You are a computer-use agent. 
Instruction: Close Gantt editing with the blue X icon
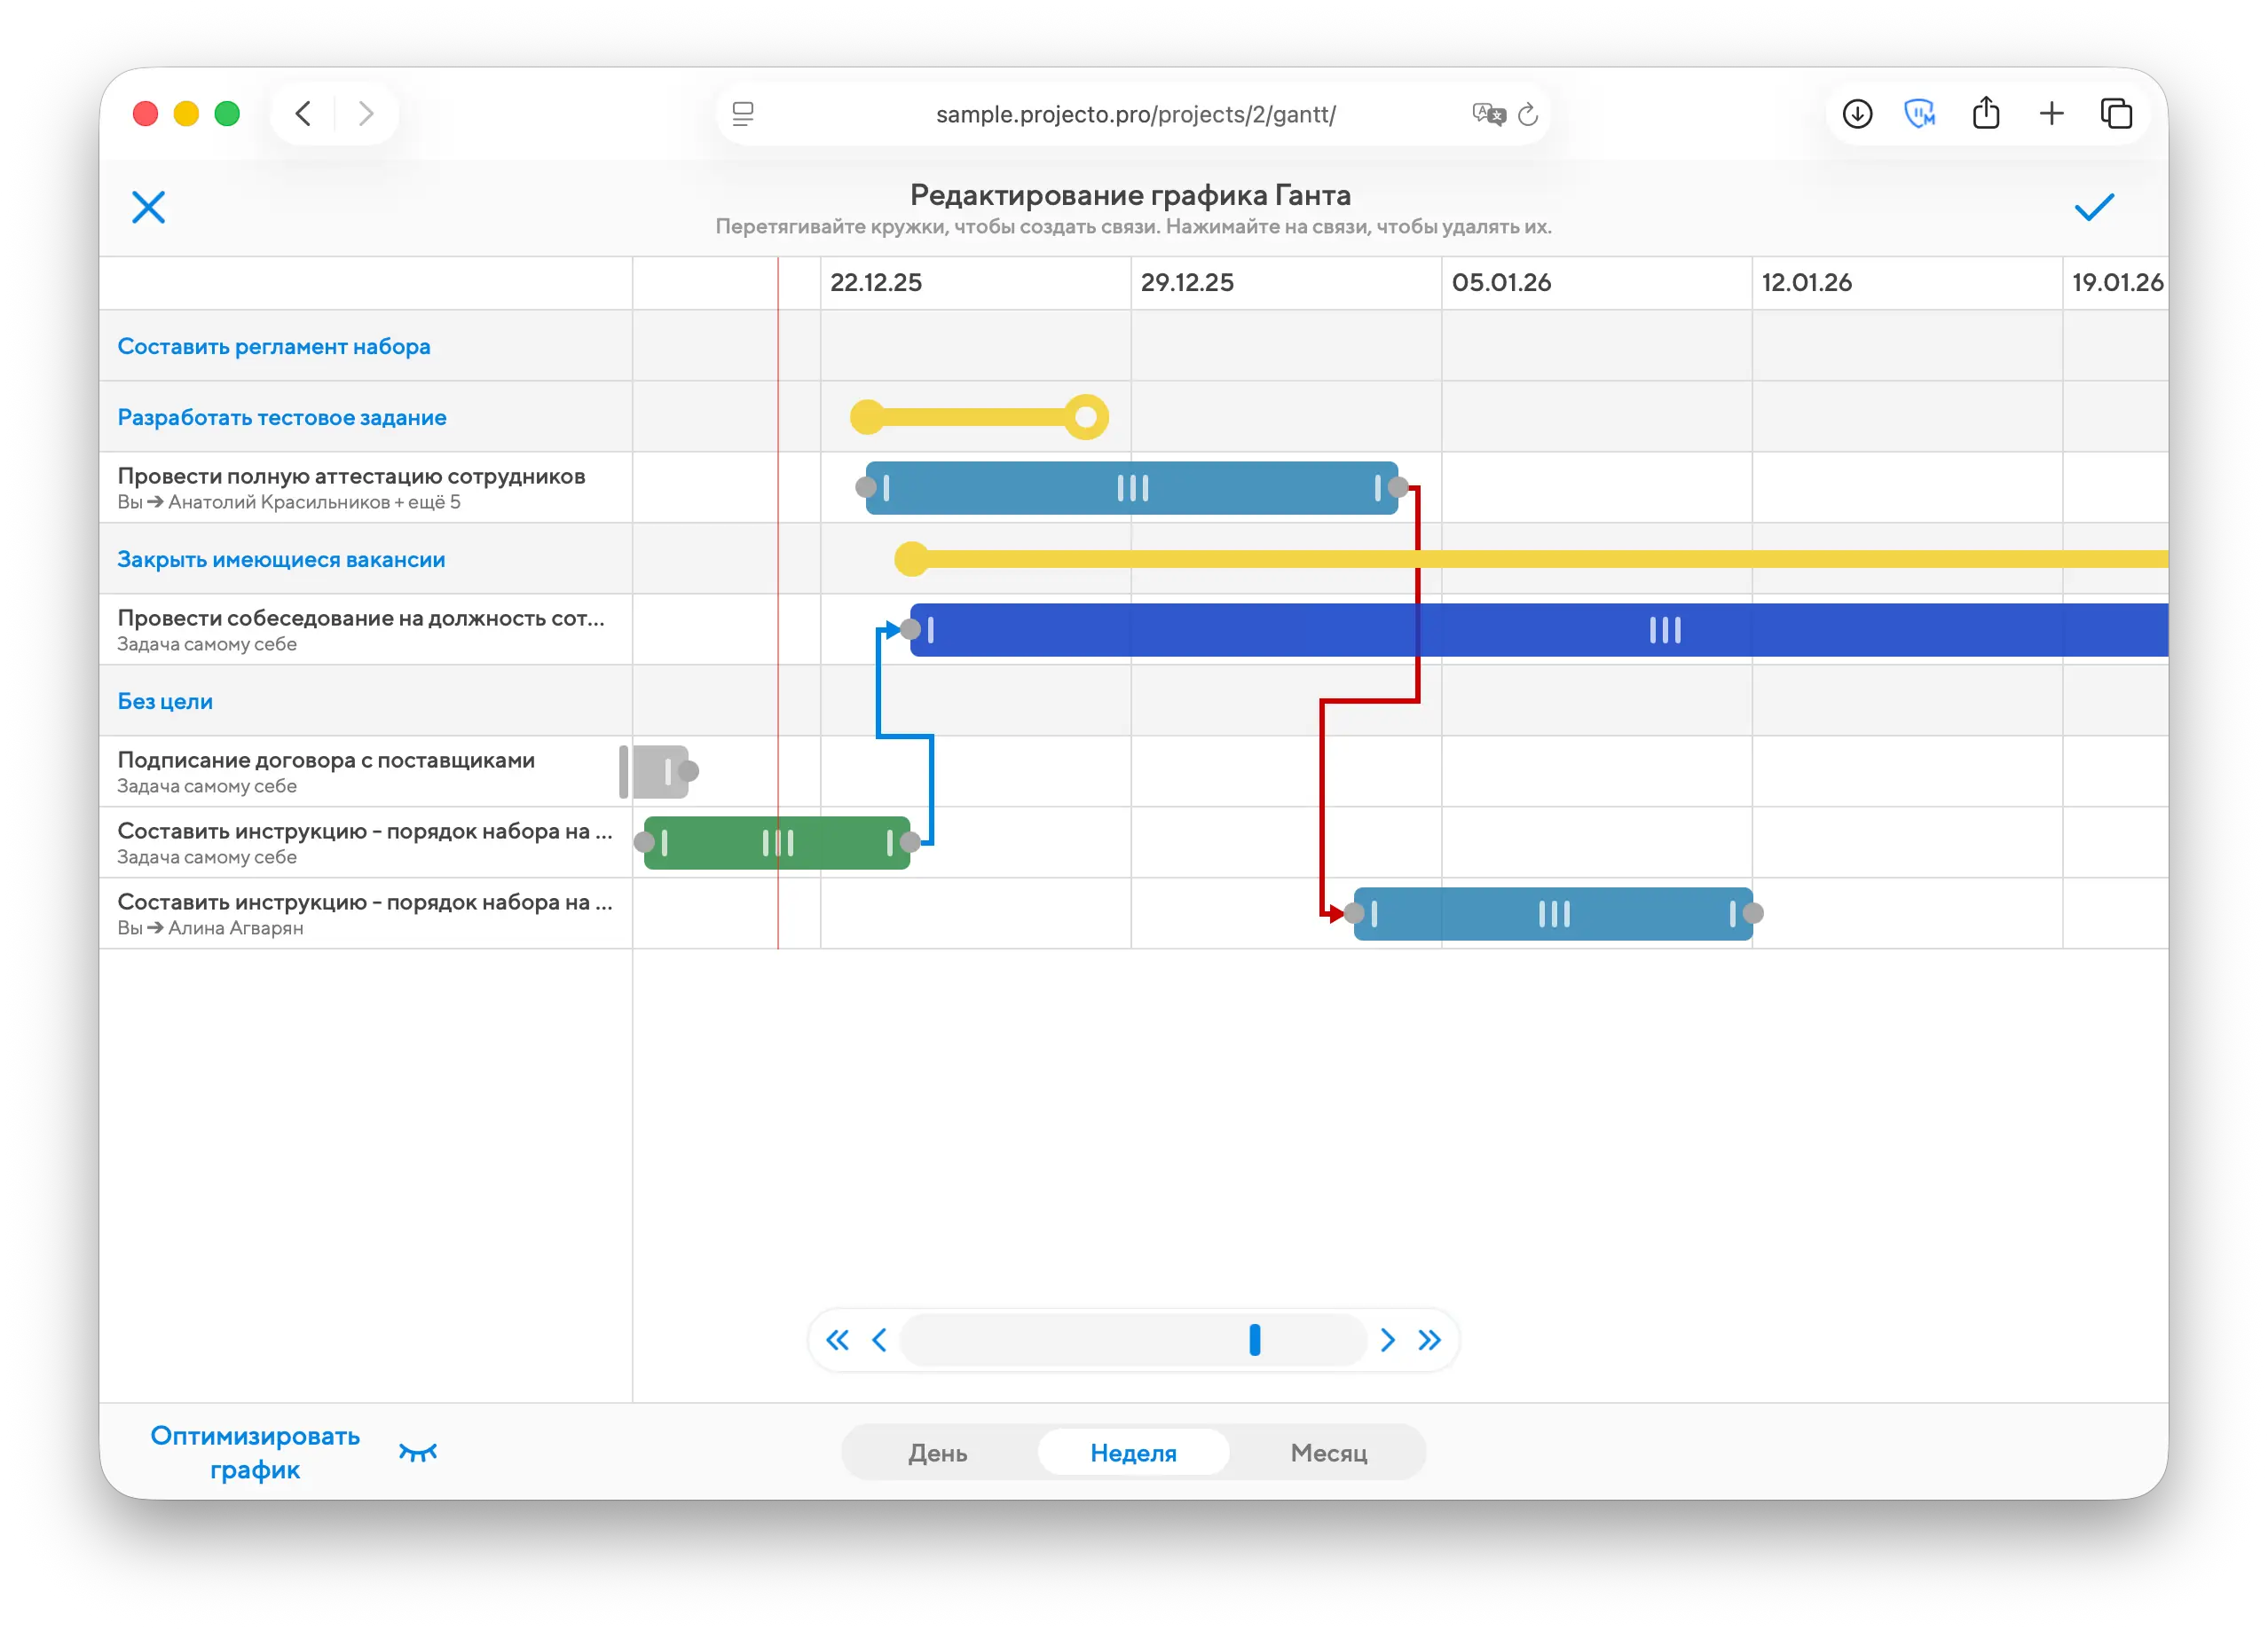click(148, 207)
